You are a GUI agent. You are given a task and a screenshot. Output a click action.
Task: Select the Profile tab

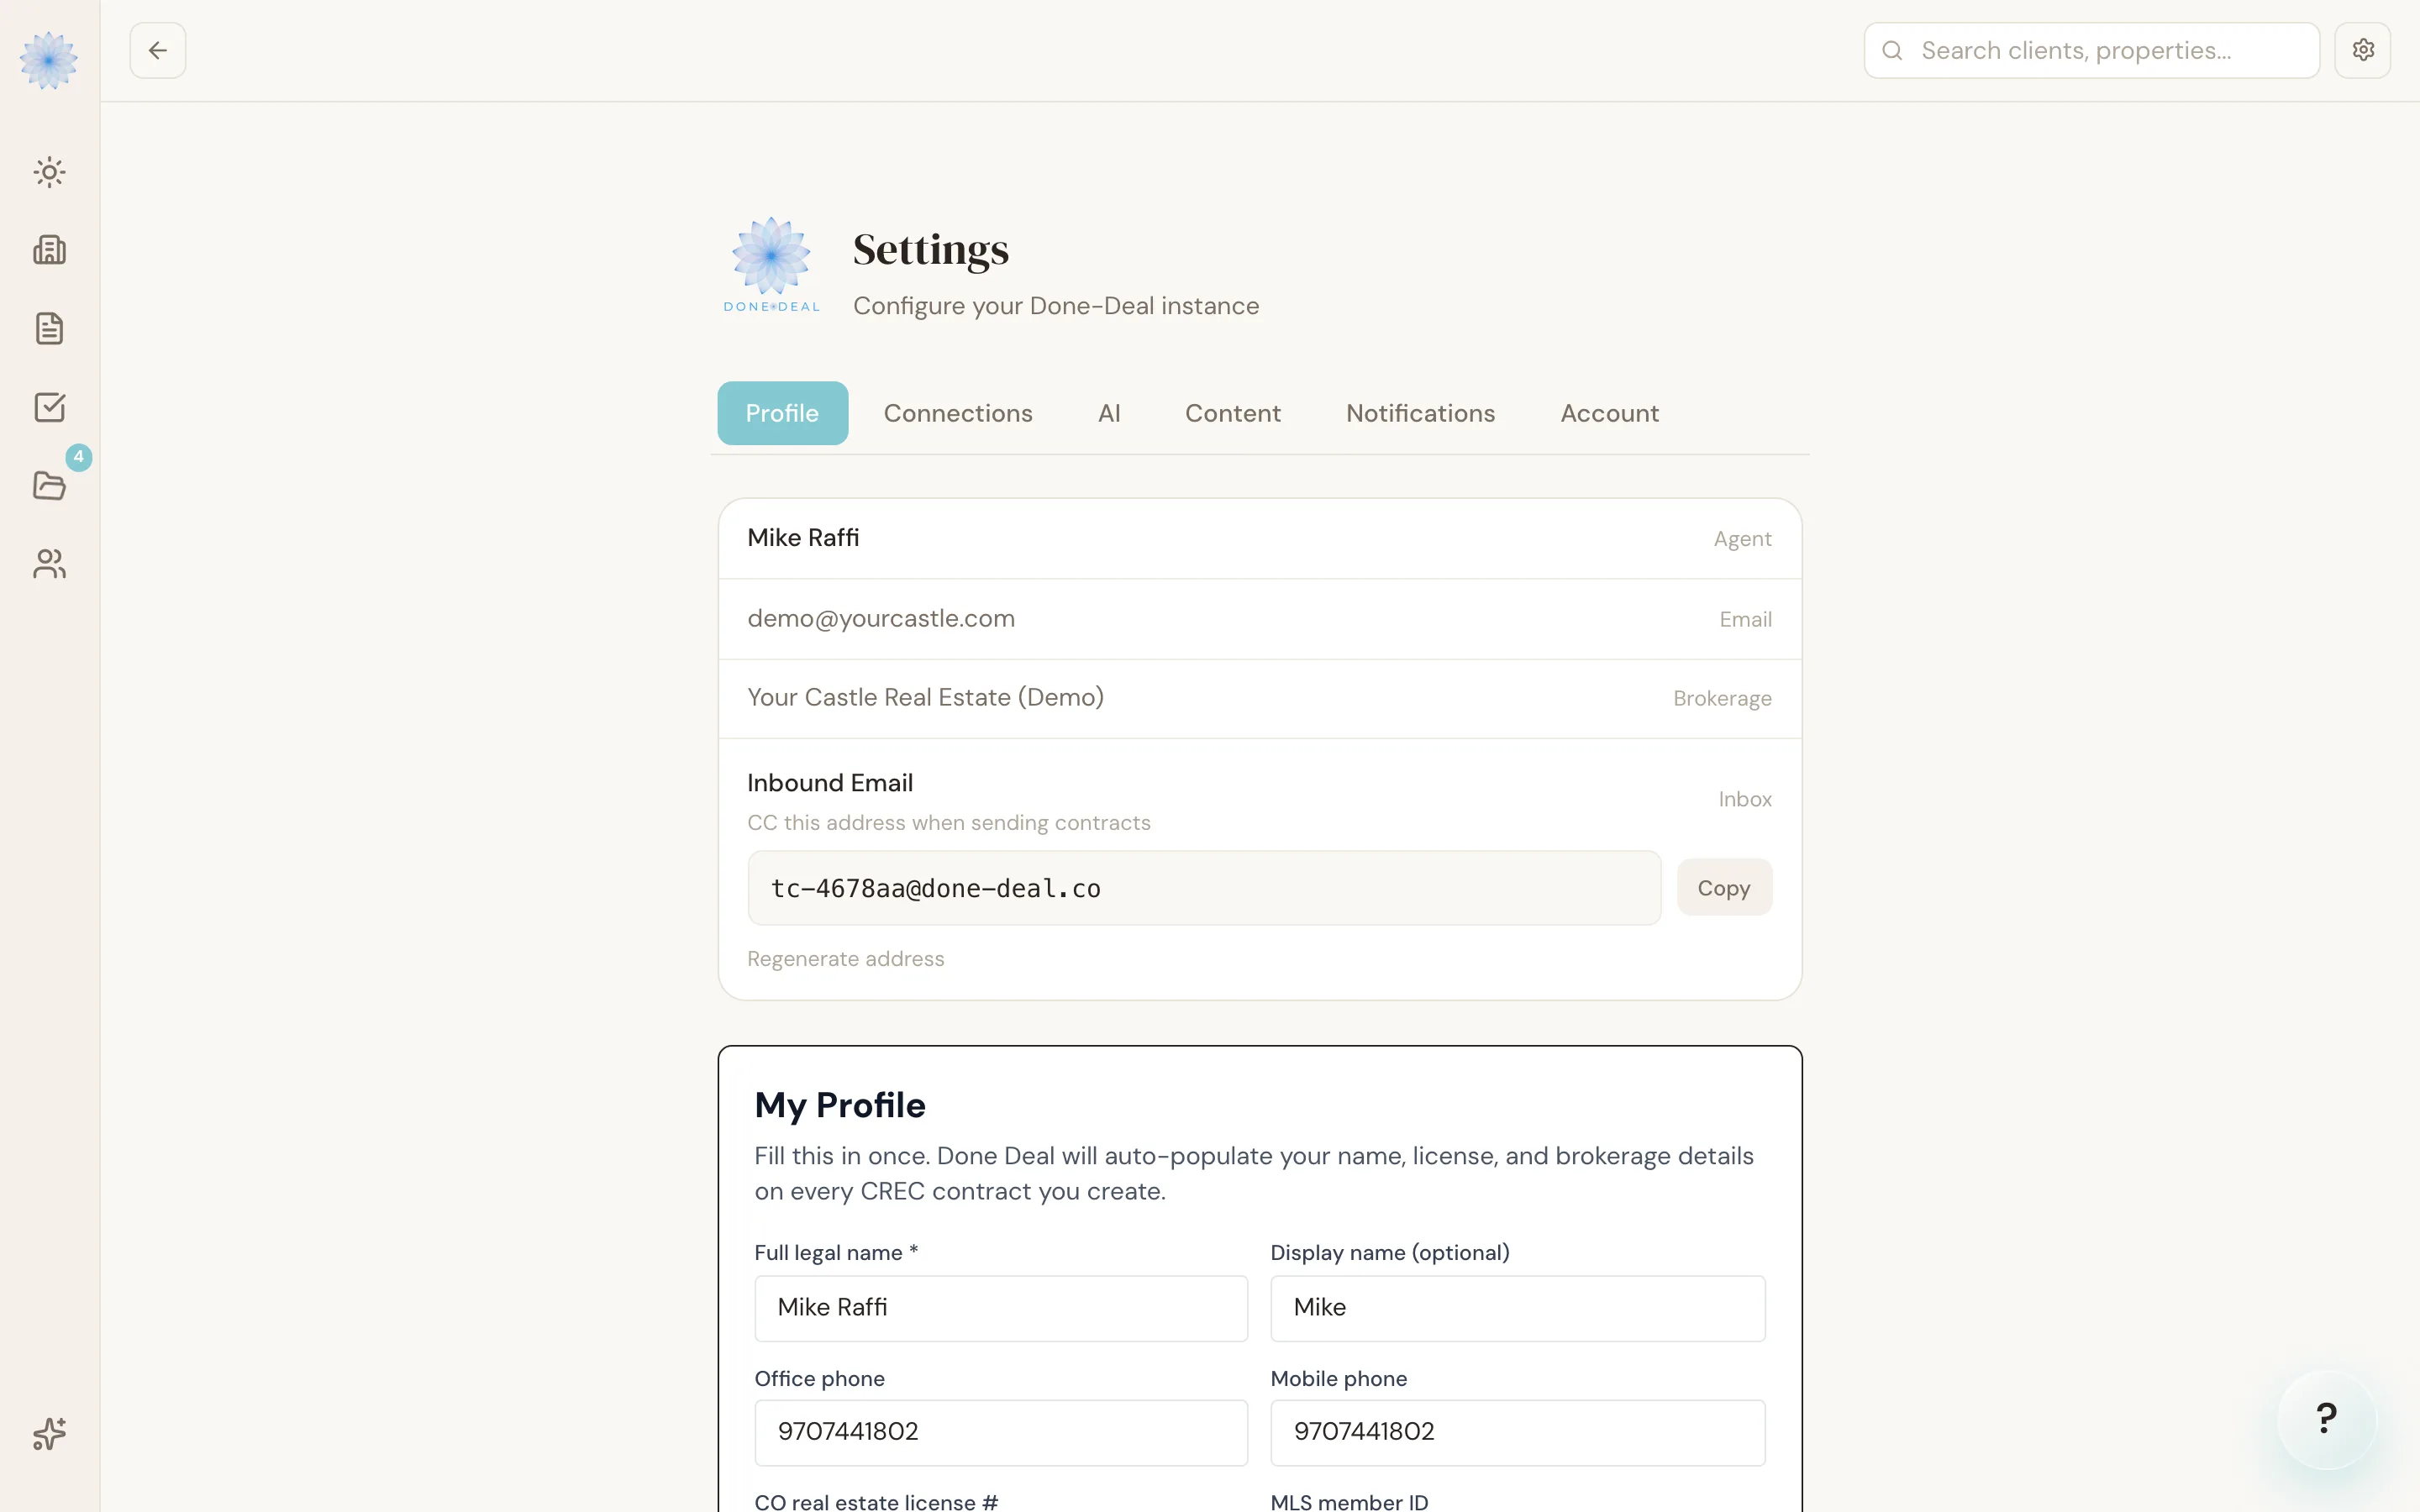pos(782,413)
